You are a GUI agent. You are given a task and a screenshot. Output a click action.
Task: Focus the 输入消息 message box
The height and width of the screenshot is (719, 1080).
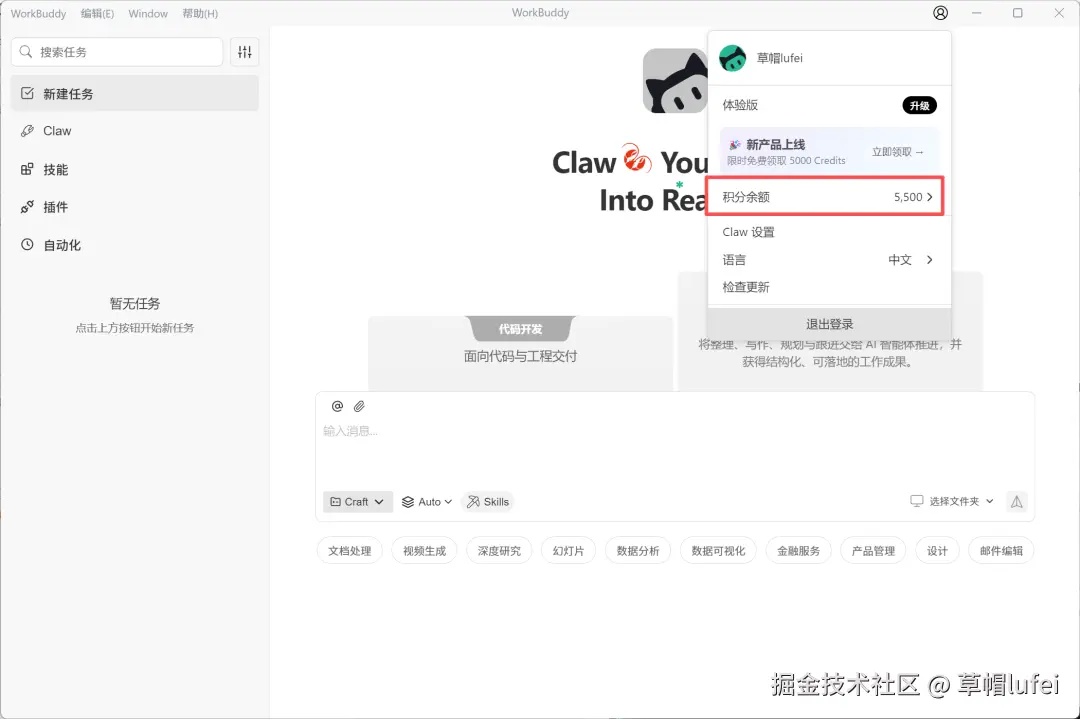675,448
